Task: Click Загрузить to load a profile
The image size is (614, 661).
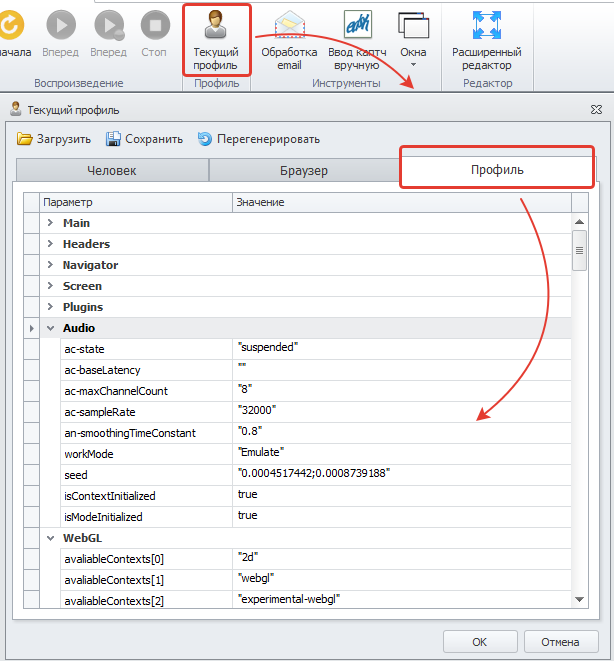Action: click(x=54, y=139)
